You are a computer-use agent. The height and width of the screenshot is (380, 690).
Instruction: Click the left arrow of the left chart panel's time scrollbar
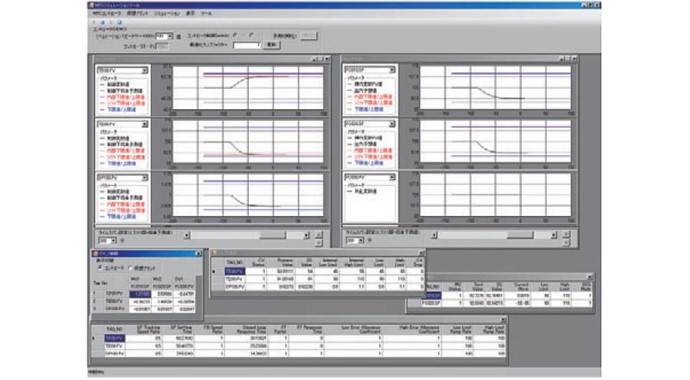[x=187, y=235]
